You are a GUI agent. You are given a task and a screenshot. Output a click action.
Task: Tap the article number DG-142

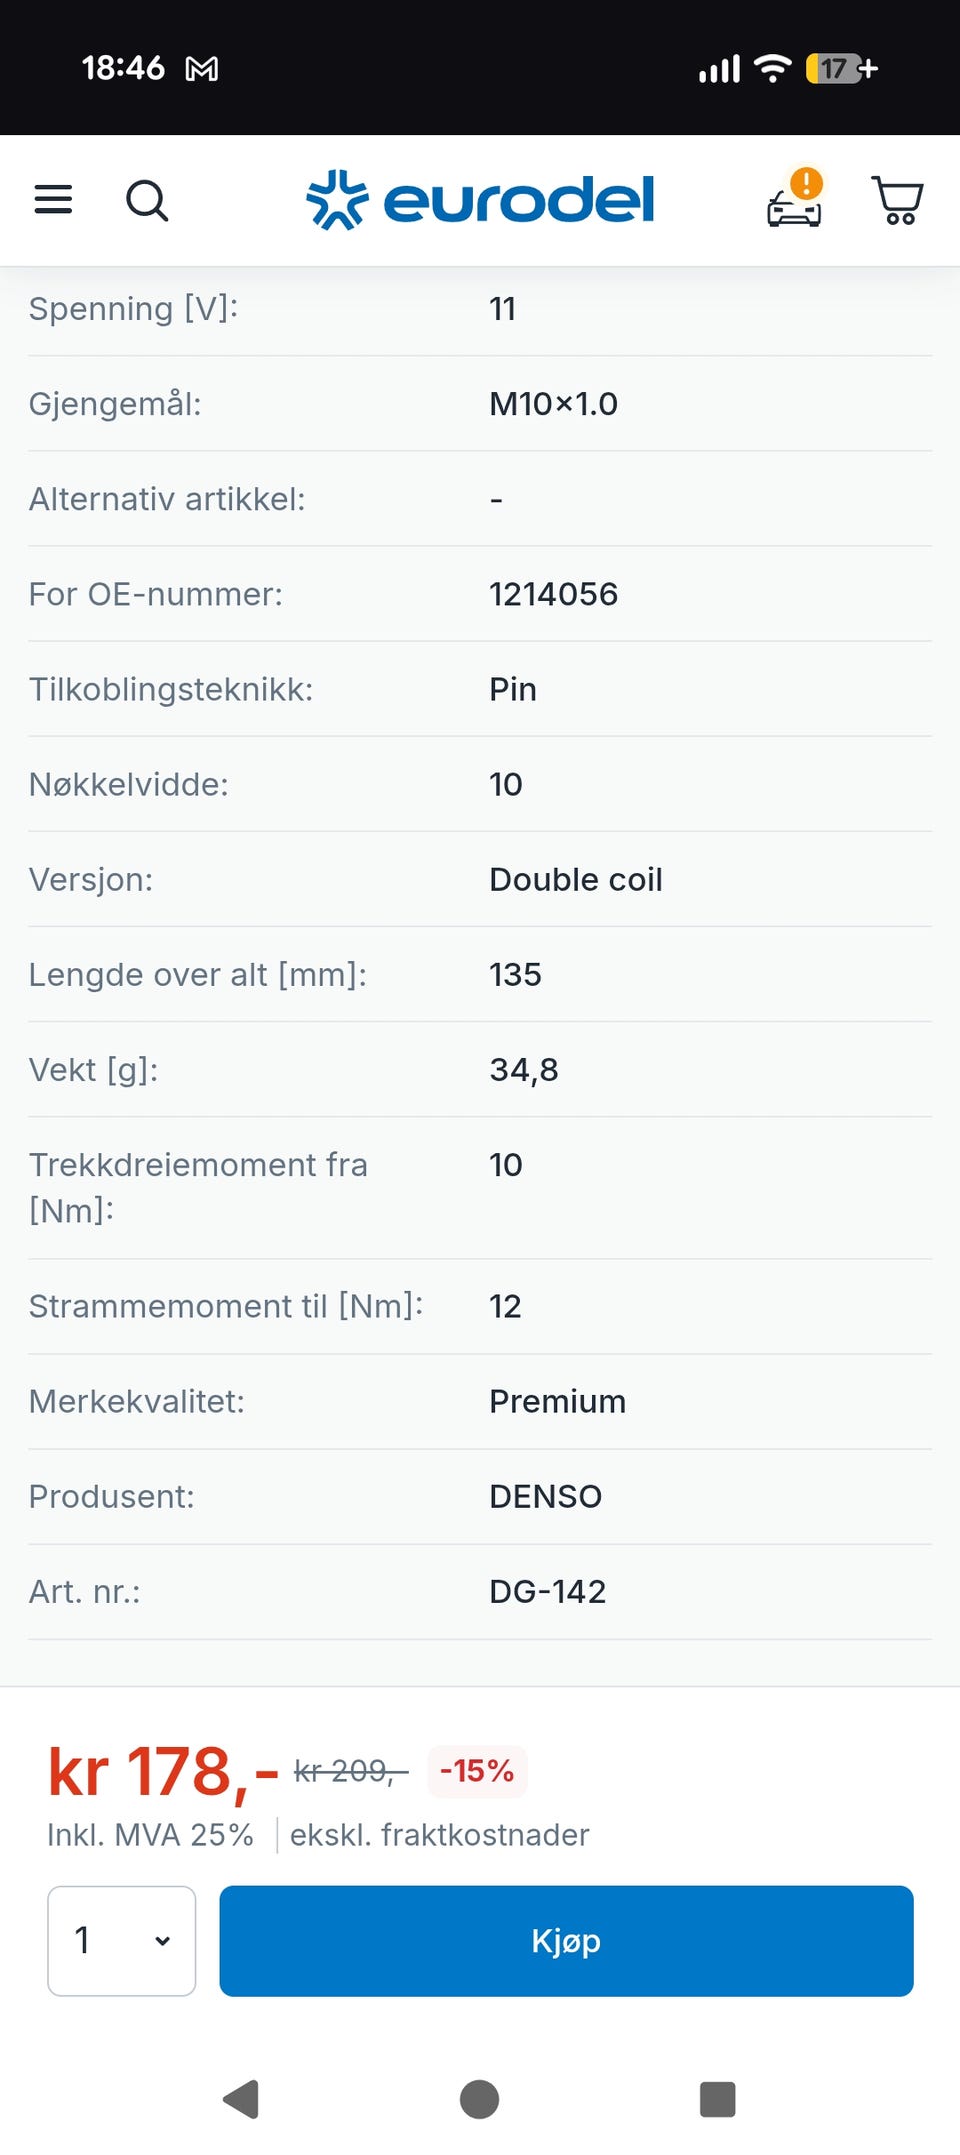coord(547,1591)
